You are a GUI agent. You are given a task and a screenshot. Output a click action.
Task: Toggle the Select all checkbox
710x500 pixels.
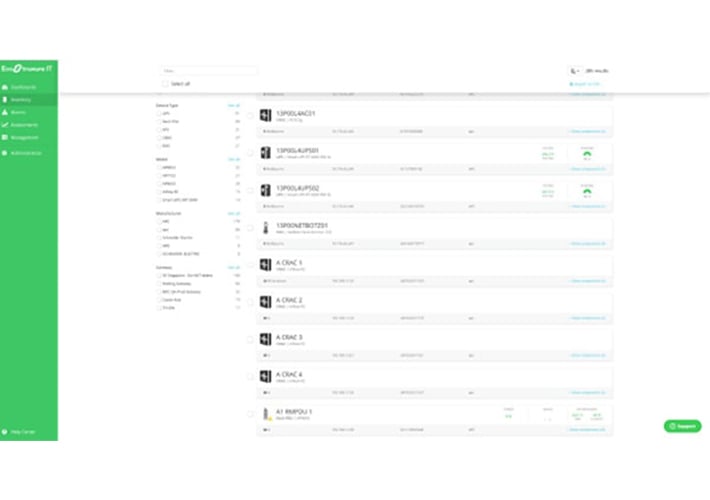165,84
